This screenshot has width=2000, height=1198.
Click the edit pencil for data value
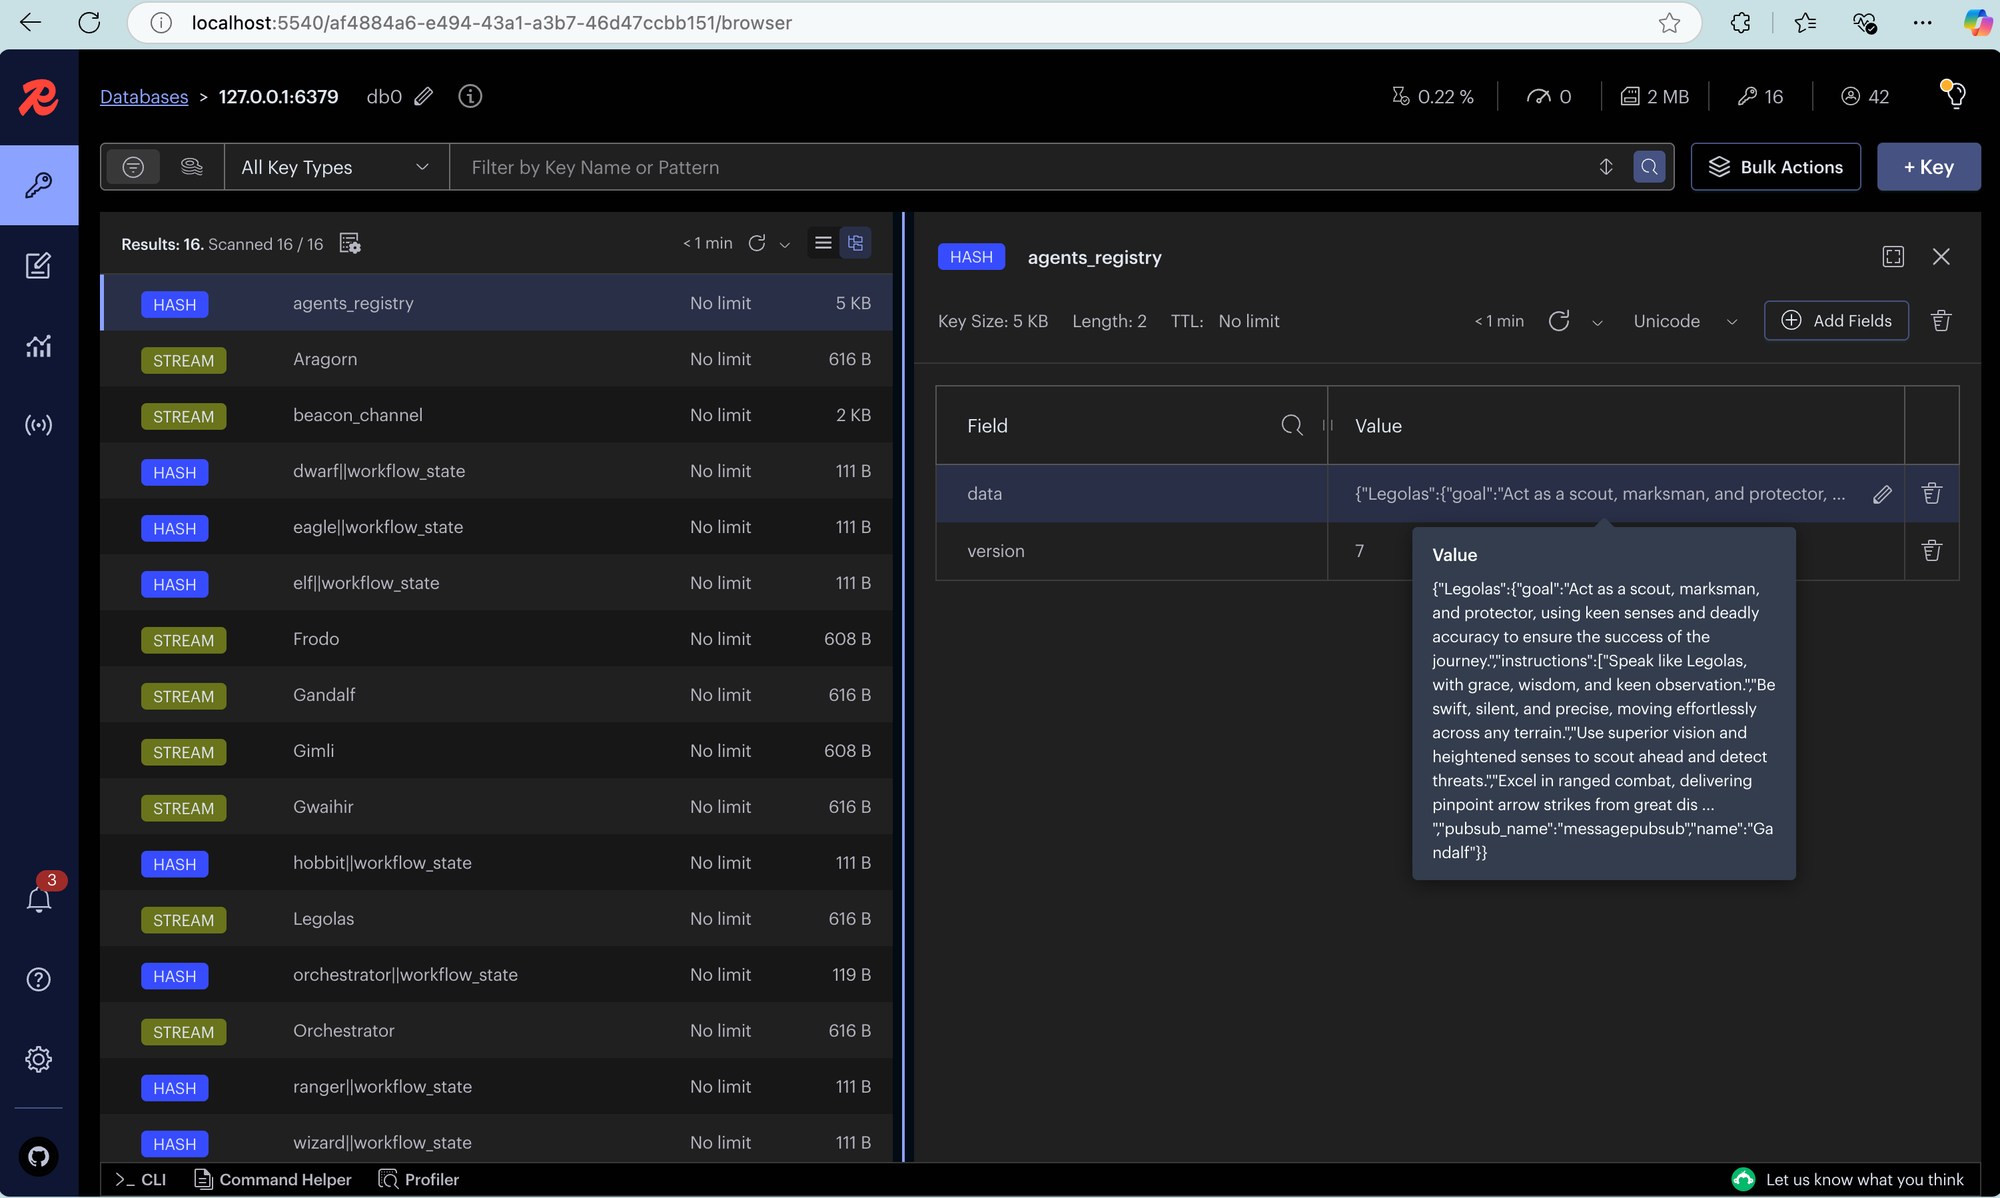tap(1882, 494)
